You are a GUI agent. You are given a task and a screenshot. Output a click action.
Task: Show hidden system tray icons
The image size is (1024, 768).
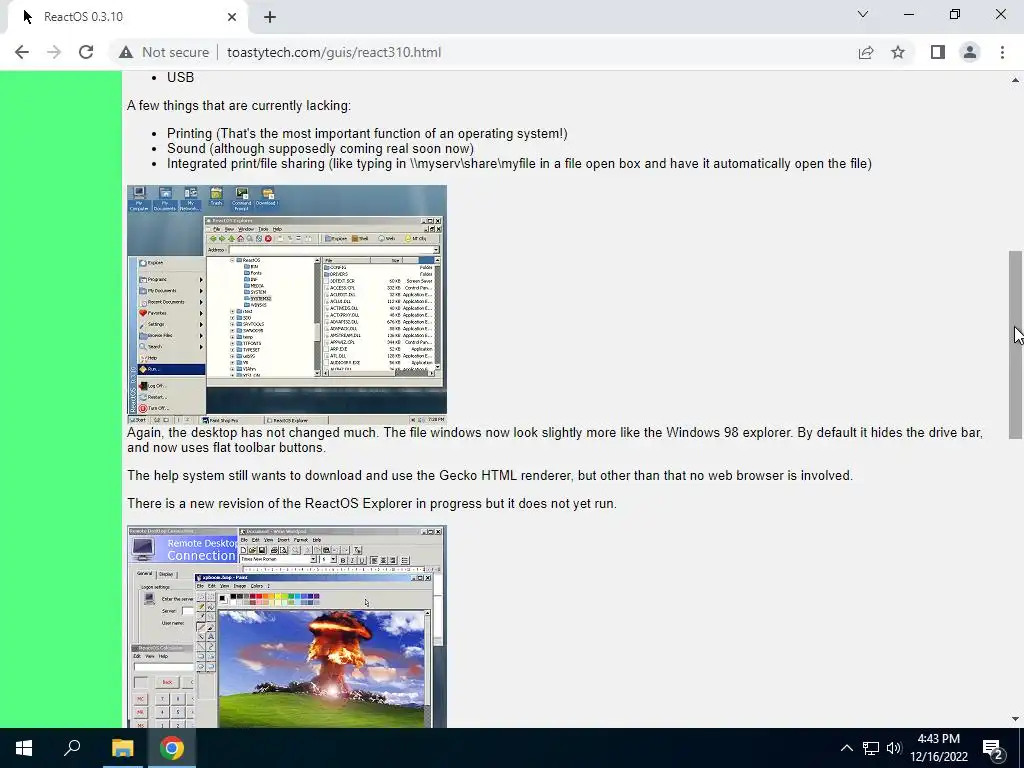[846, 748]
